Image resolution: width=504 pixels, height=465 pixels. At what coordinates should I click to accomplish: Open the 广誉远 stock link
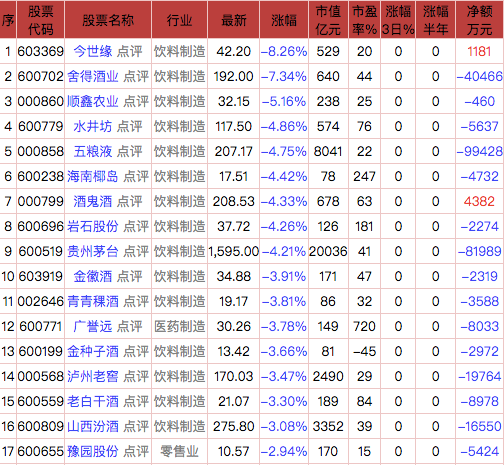93,326
